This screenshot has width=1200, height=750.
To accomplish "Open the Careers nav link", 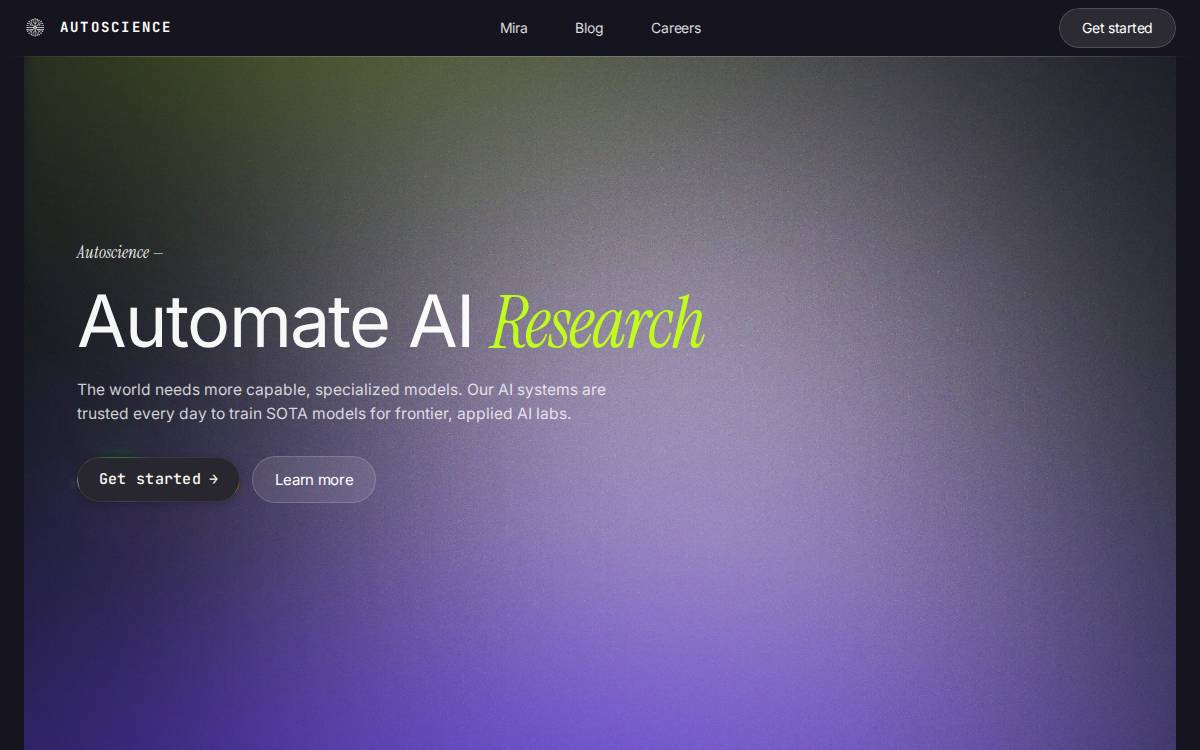I will (676, 28).
